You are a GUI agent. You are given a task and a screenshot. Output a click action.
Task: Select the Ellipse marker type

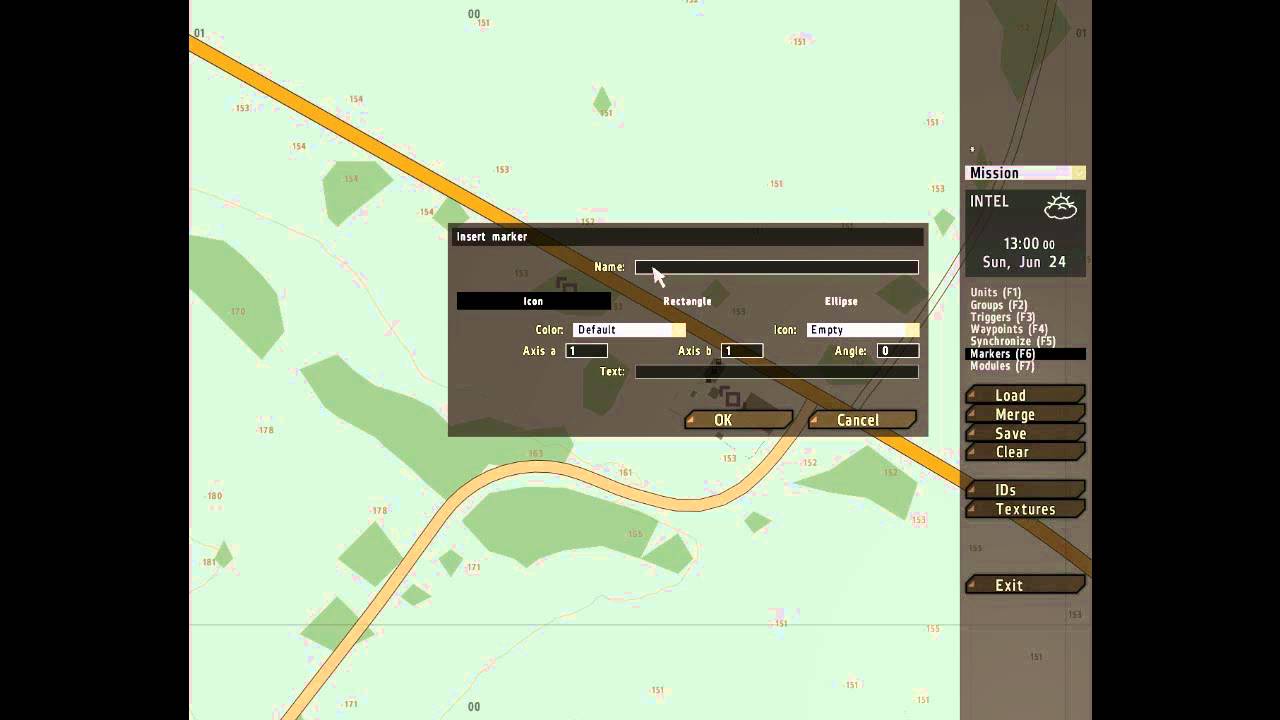tap(841, 301)
